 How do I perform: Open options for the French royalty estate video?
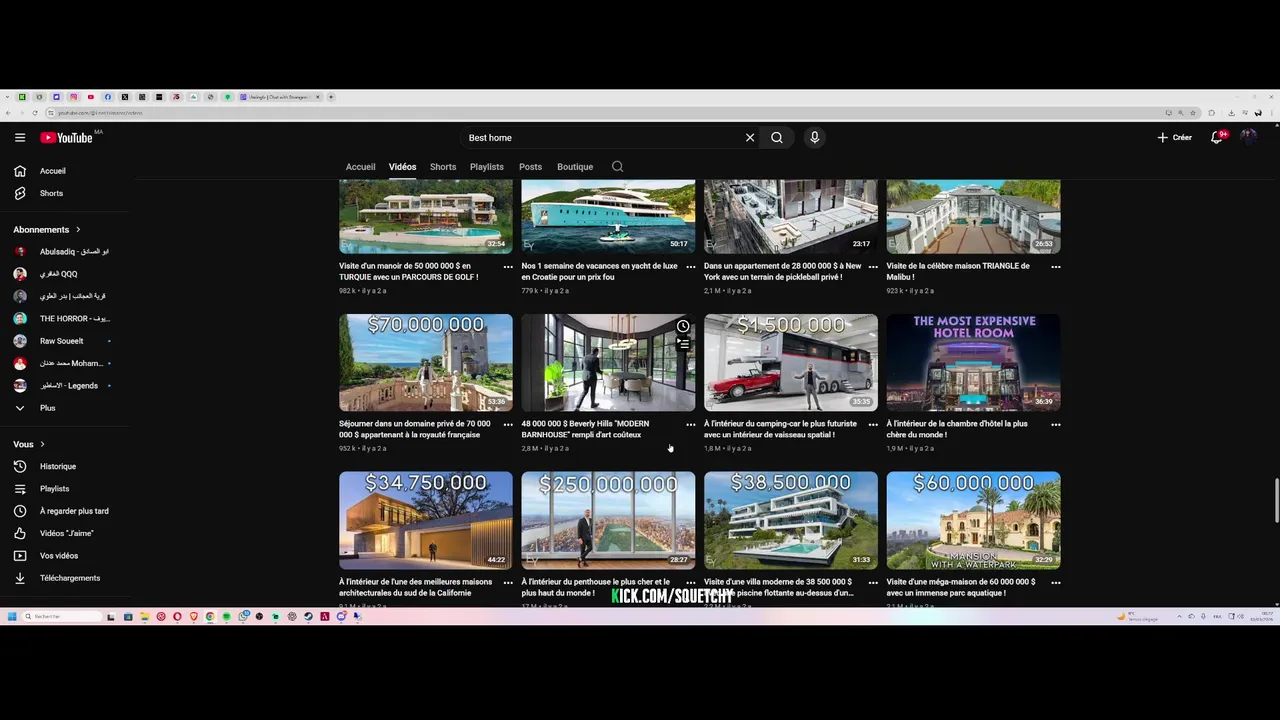click(x=508, y=425)
